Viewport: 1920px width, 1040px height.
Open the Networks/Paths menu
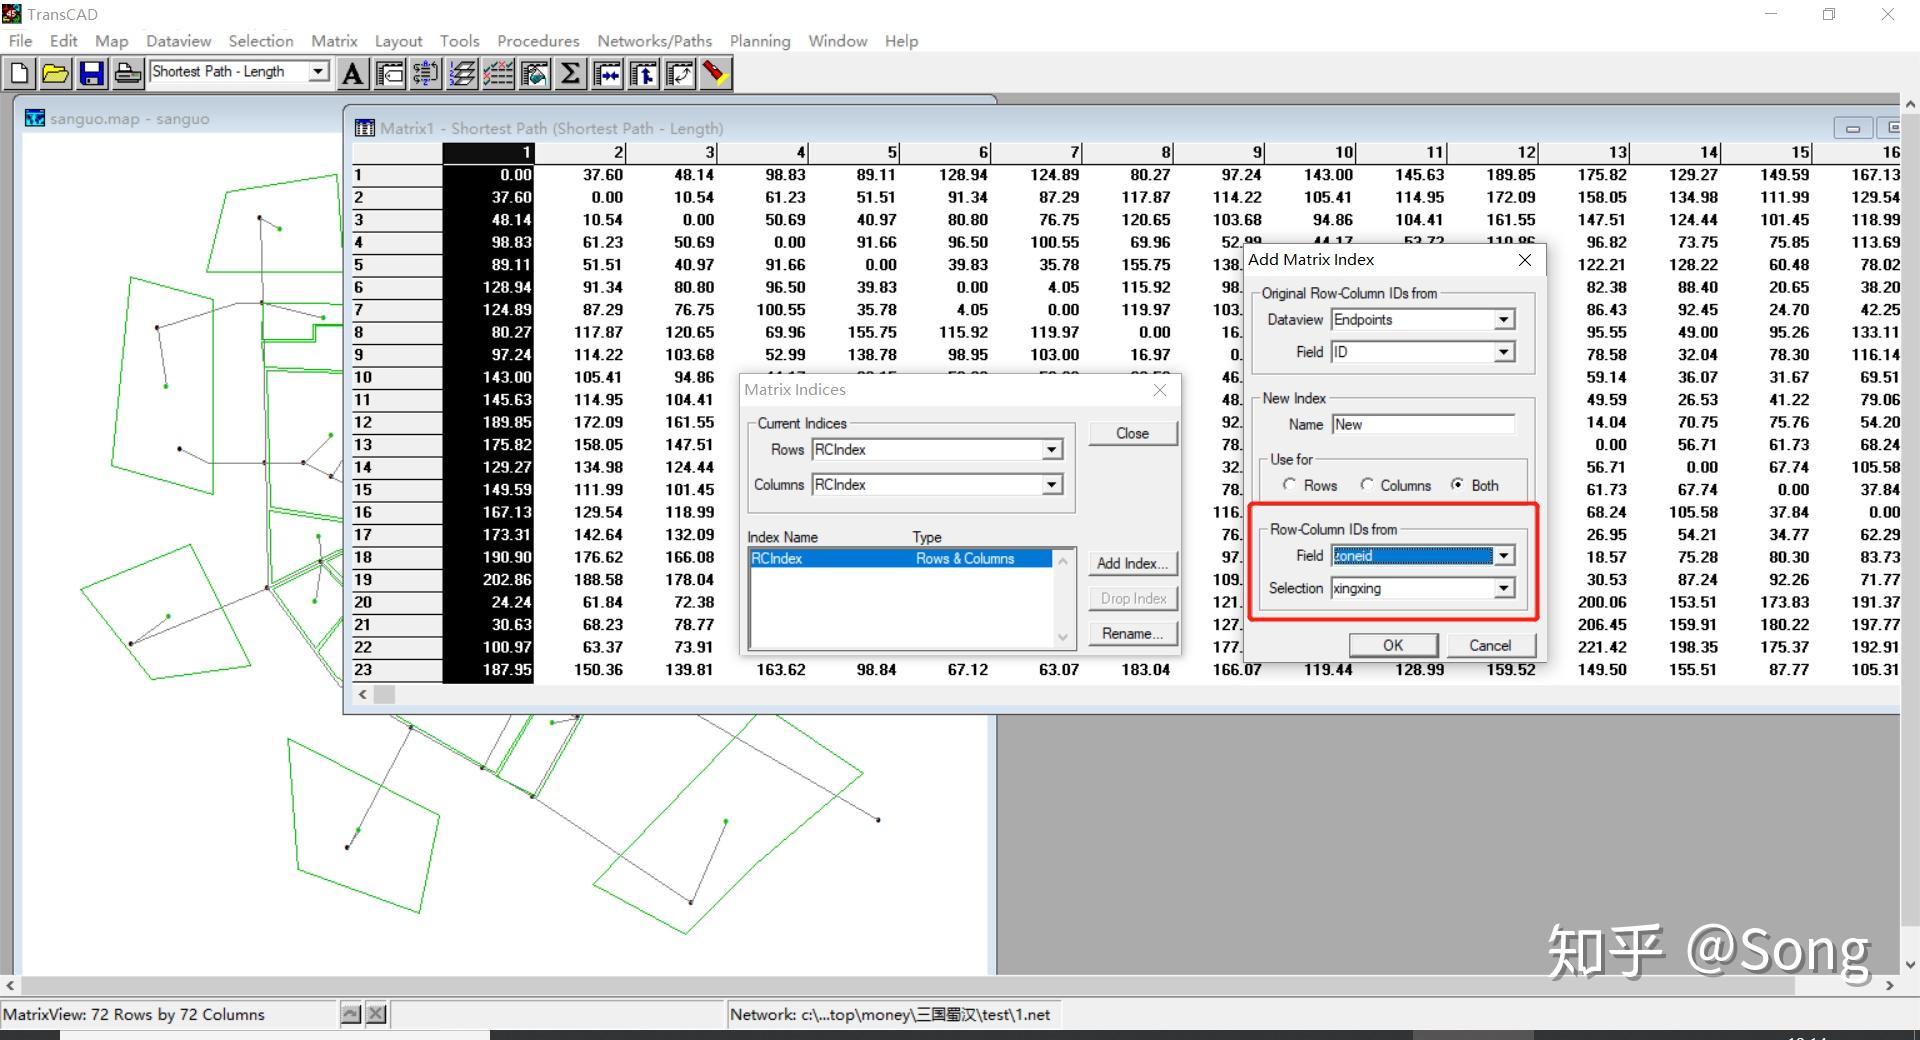654,41
